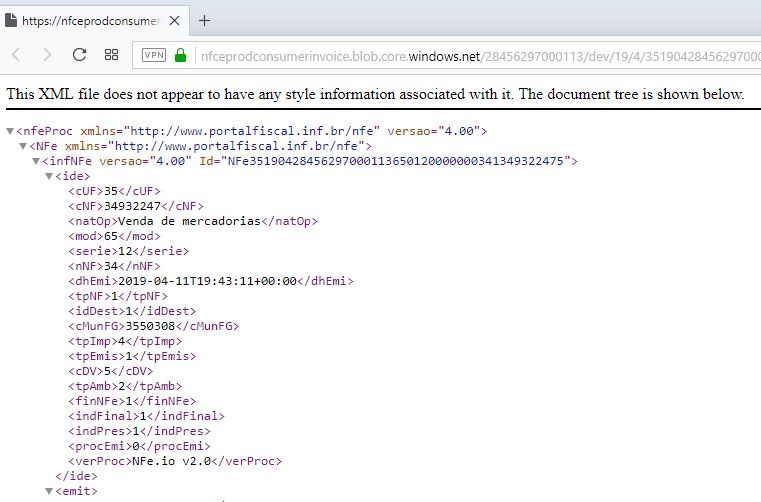Screen dimensions: 761x502
Task: Collapse the nfeProc root node
Action: tap(10, 131)
